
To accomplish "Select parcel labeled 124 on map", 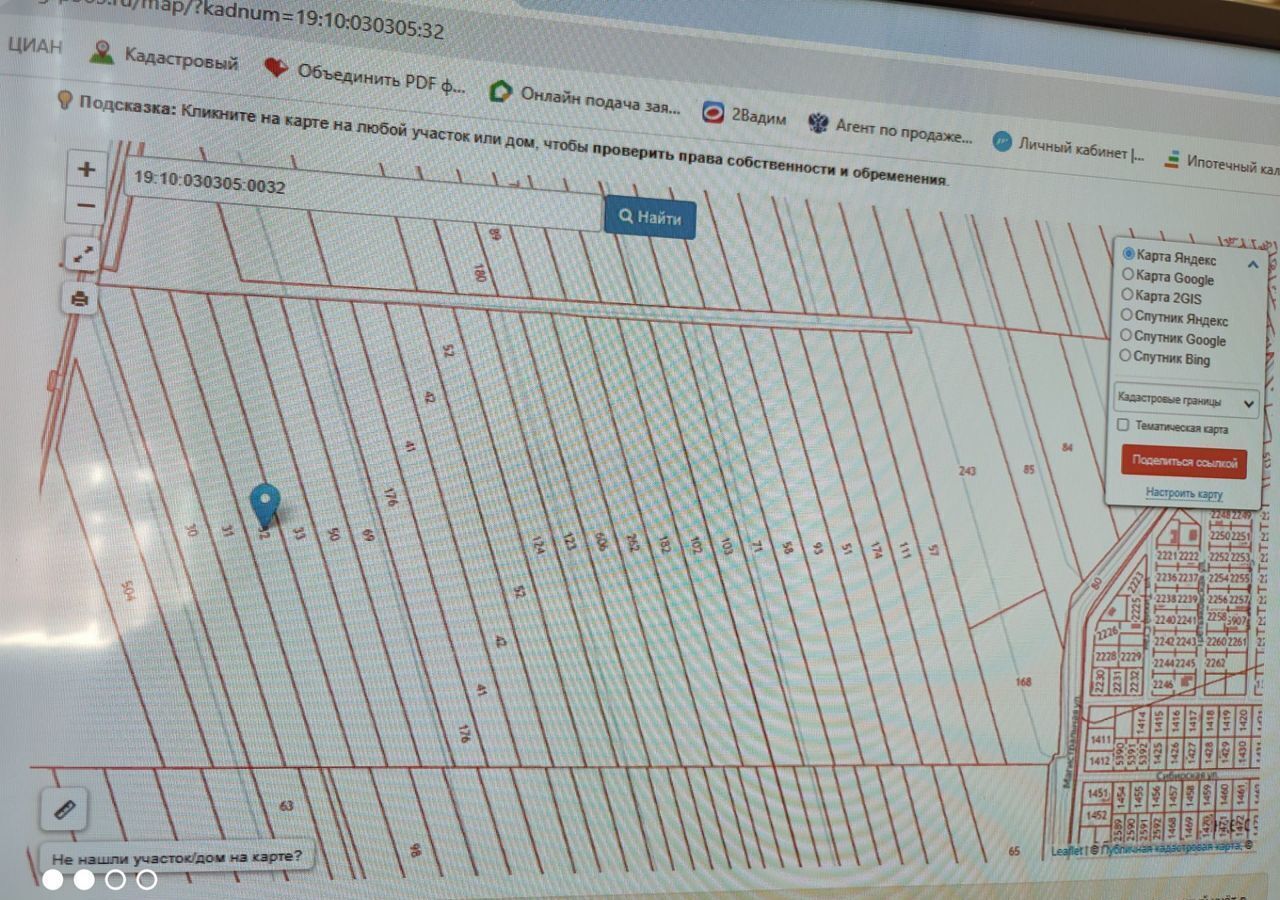I will coord(538,545).
